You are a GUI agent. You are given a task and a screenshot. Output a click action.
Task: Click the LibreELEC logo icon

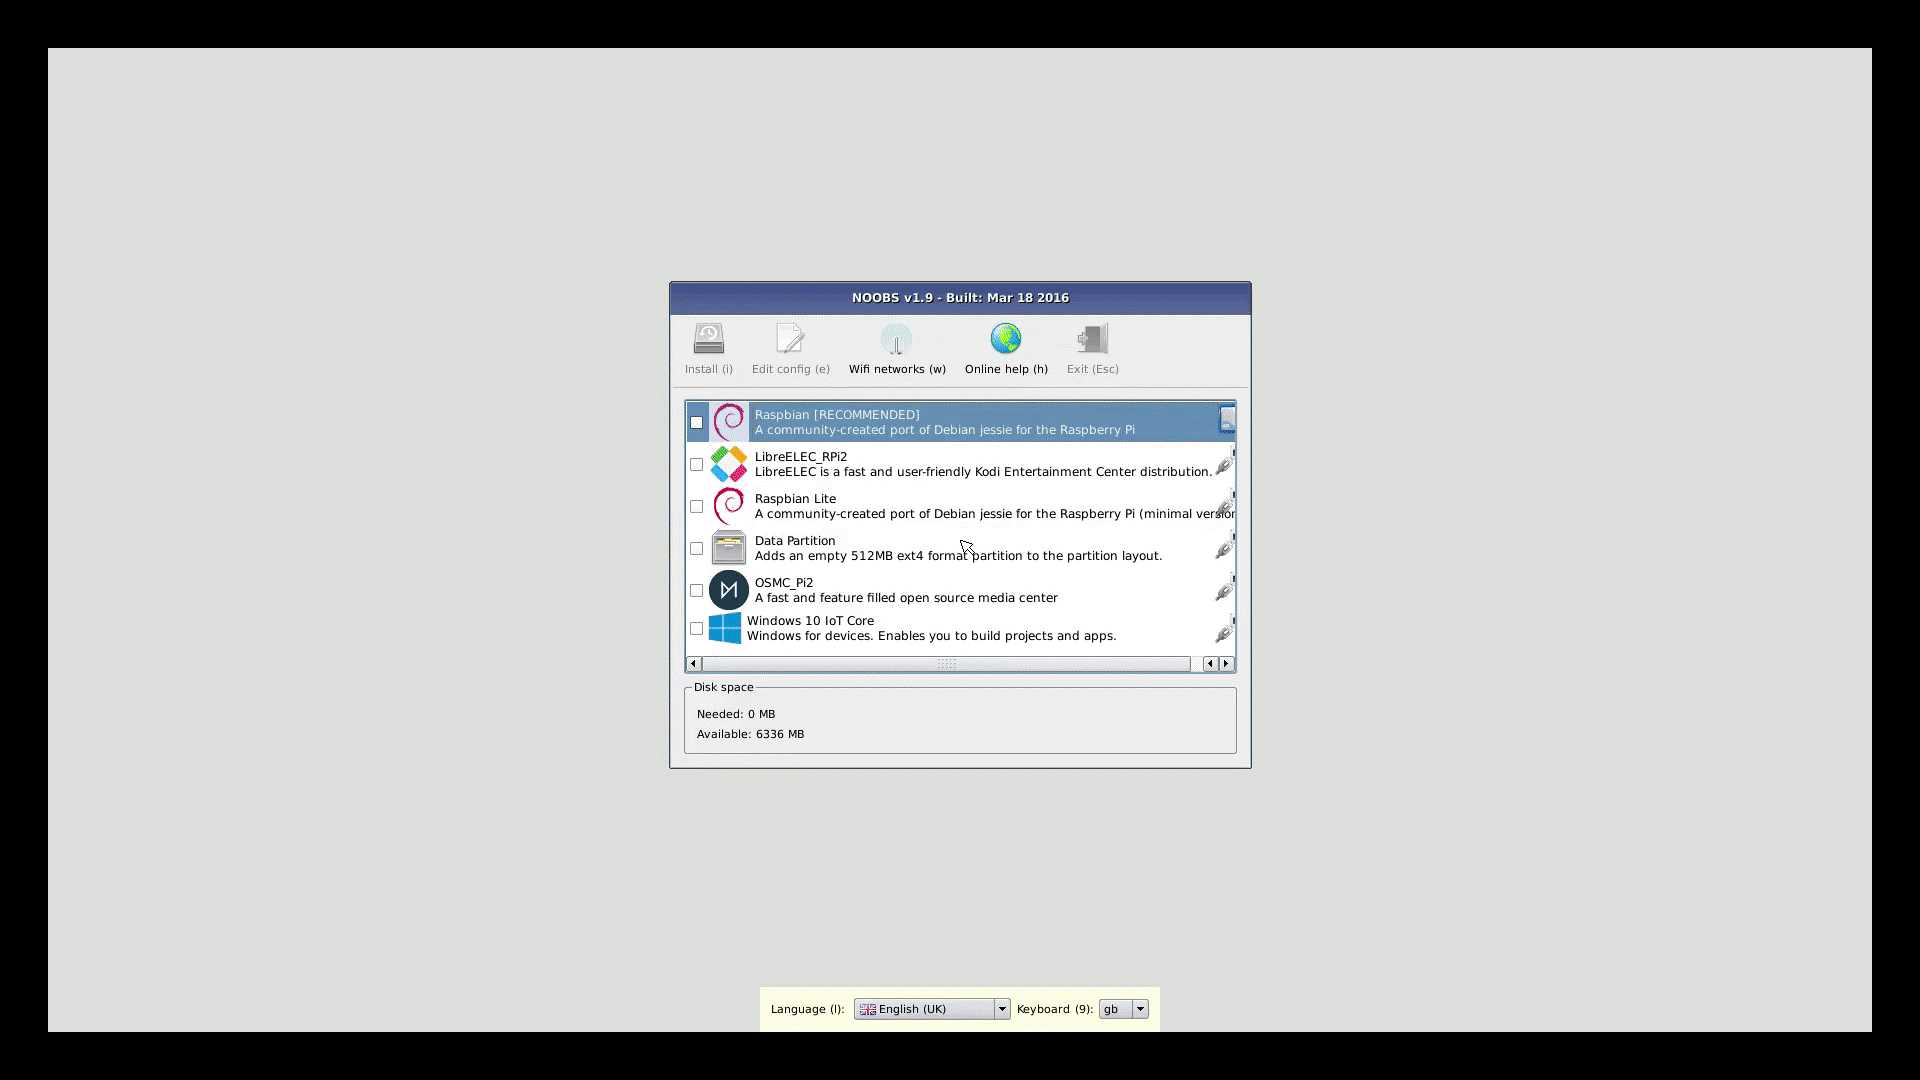coord(728,463)
